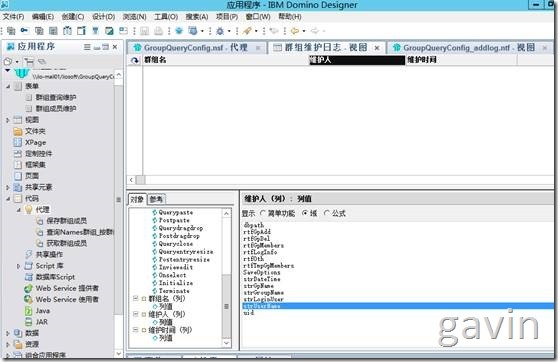Expand the 资源 tree node
558x362 pixels.
pyautogui.click(x=8, y=344)
